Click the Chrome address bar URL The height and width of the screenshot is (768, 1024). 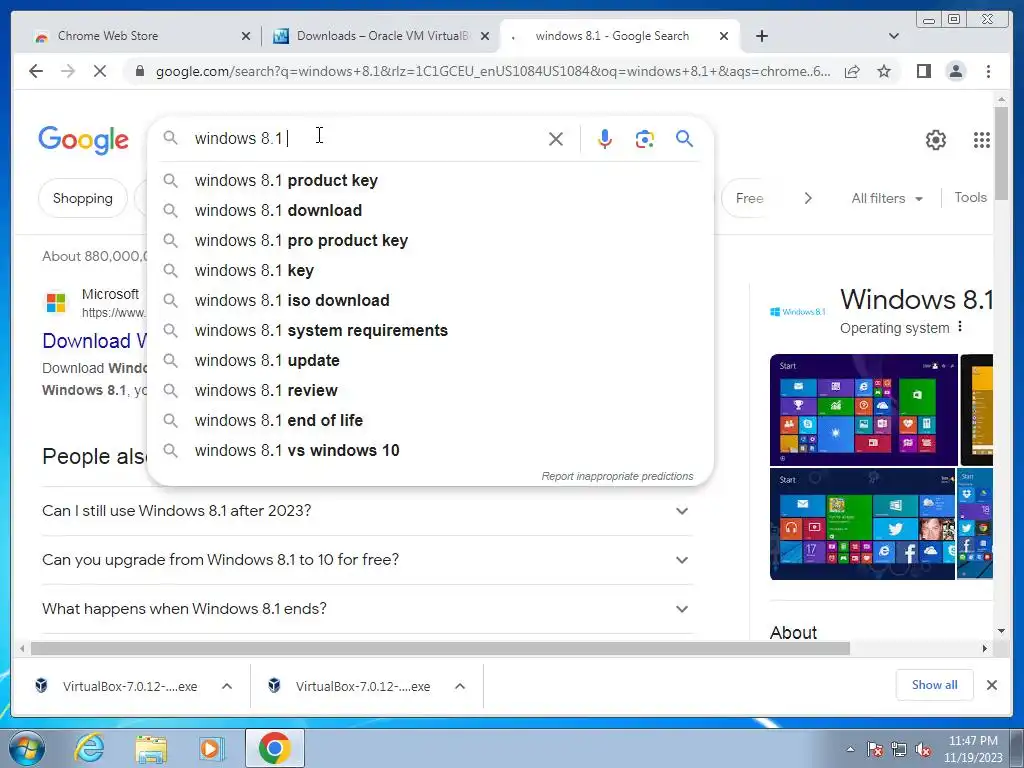[x=492, y=71]
